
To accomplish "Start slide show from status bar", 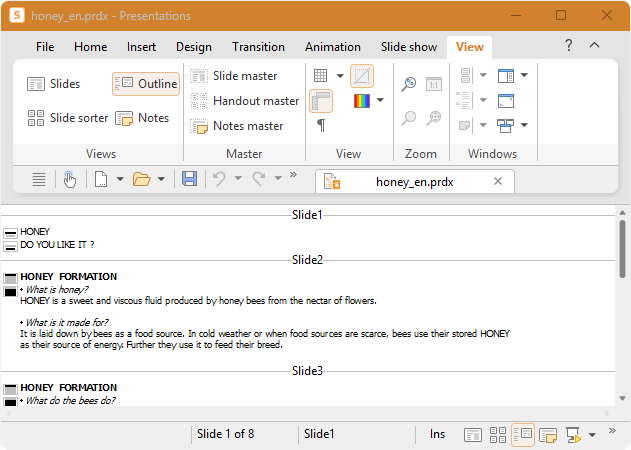I will click(x=573, y=435).
